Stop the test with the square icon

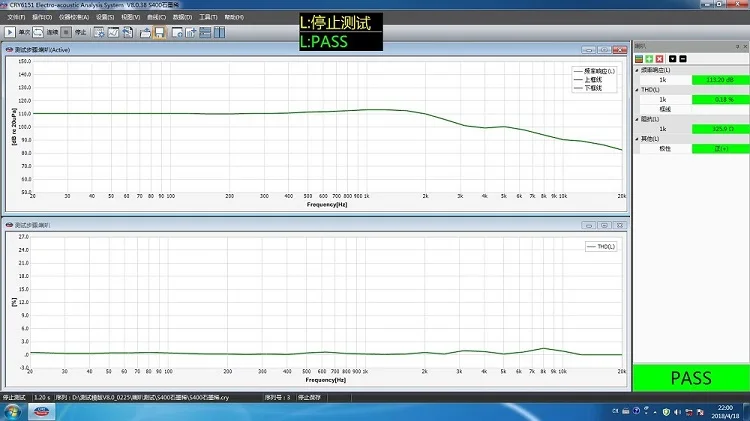point(66,32)
